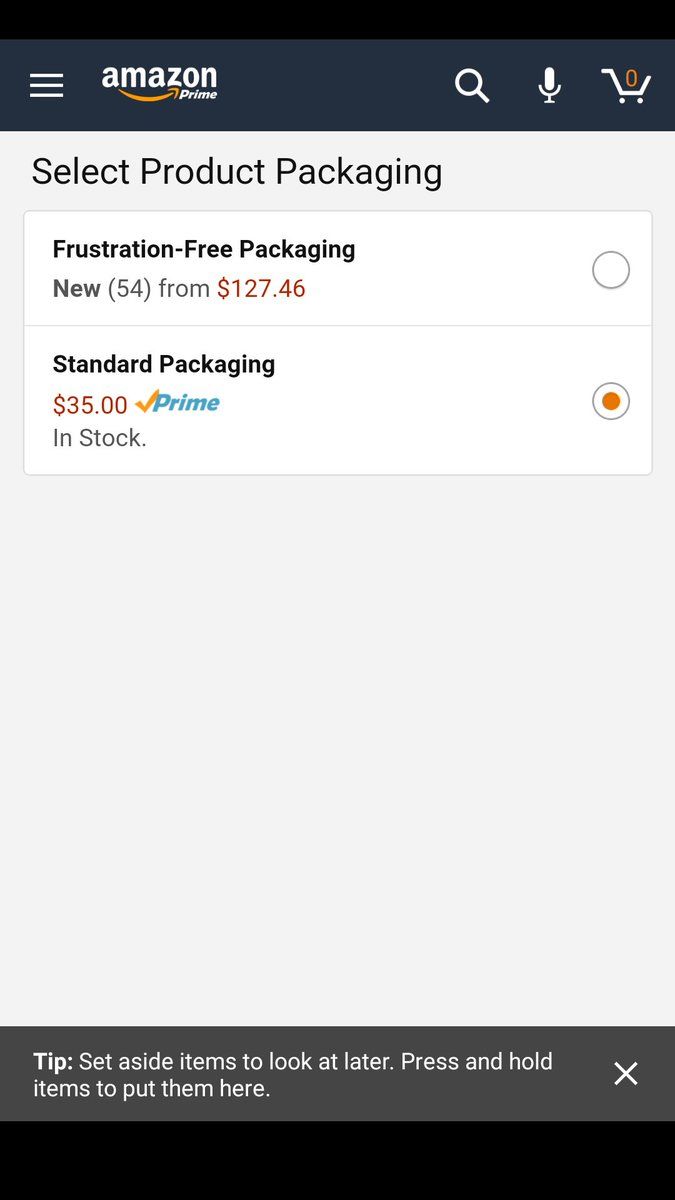Dismiss the tip banner with X
Viewport: 675px width, 1200px height.
(626, 1074)
